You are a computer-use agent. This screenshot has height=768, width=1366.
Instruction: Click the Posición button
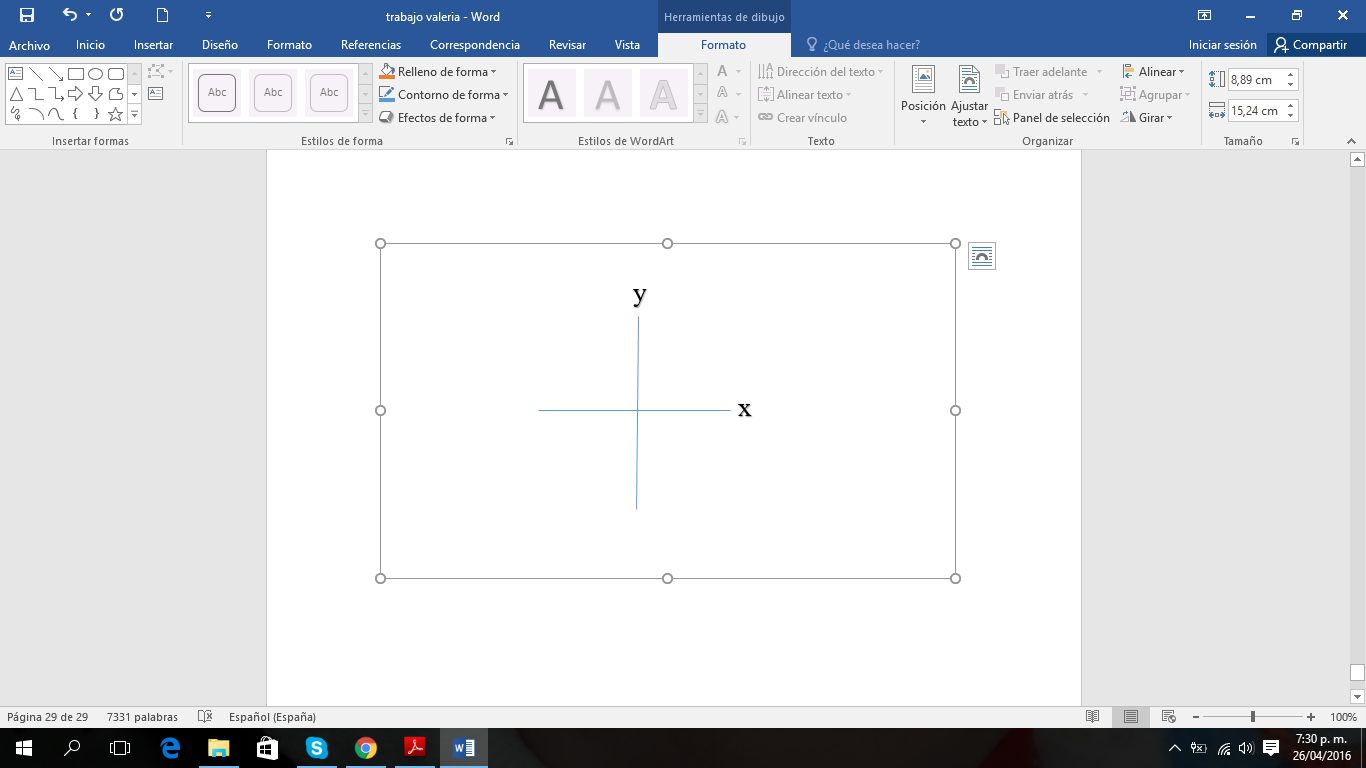922,97
